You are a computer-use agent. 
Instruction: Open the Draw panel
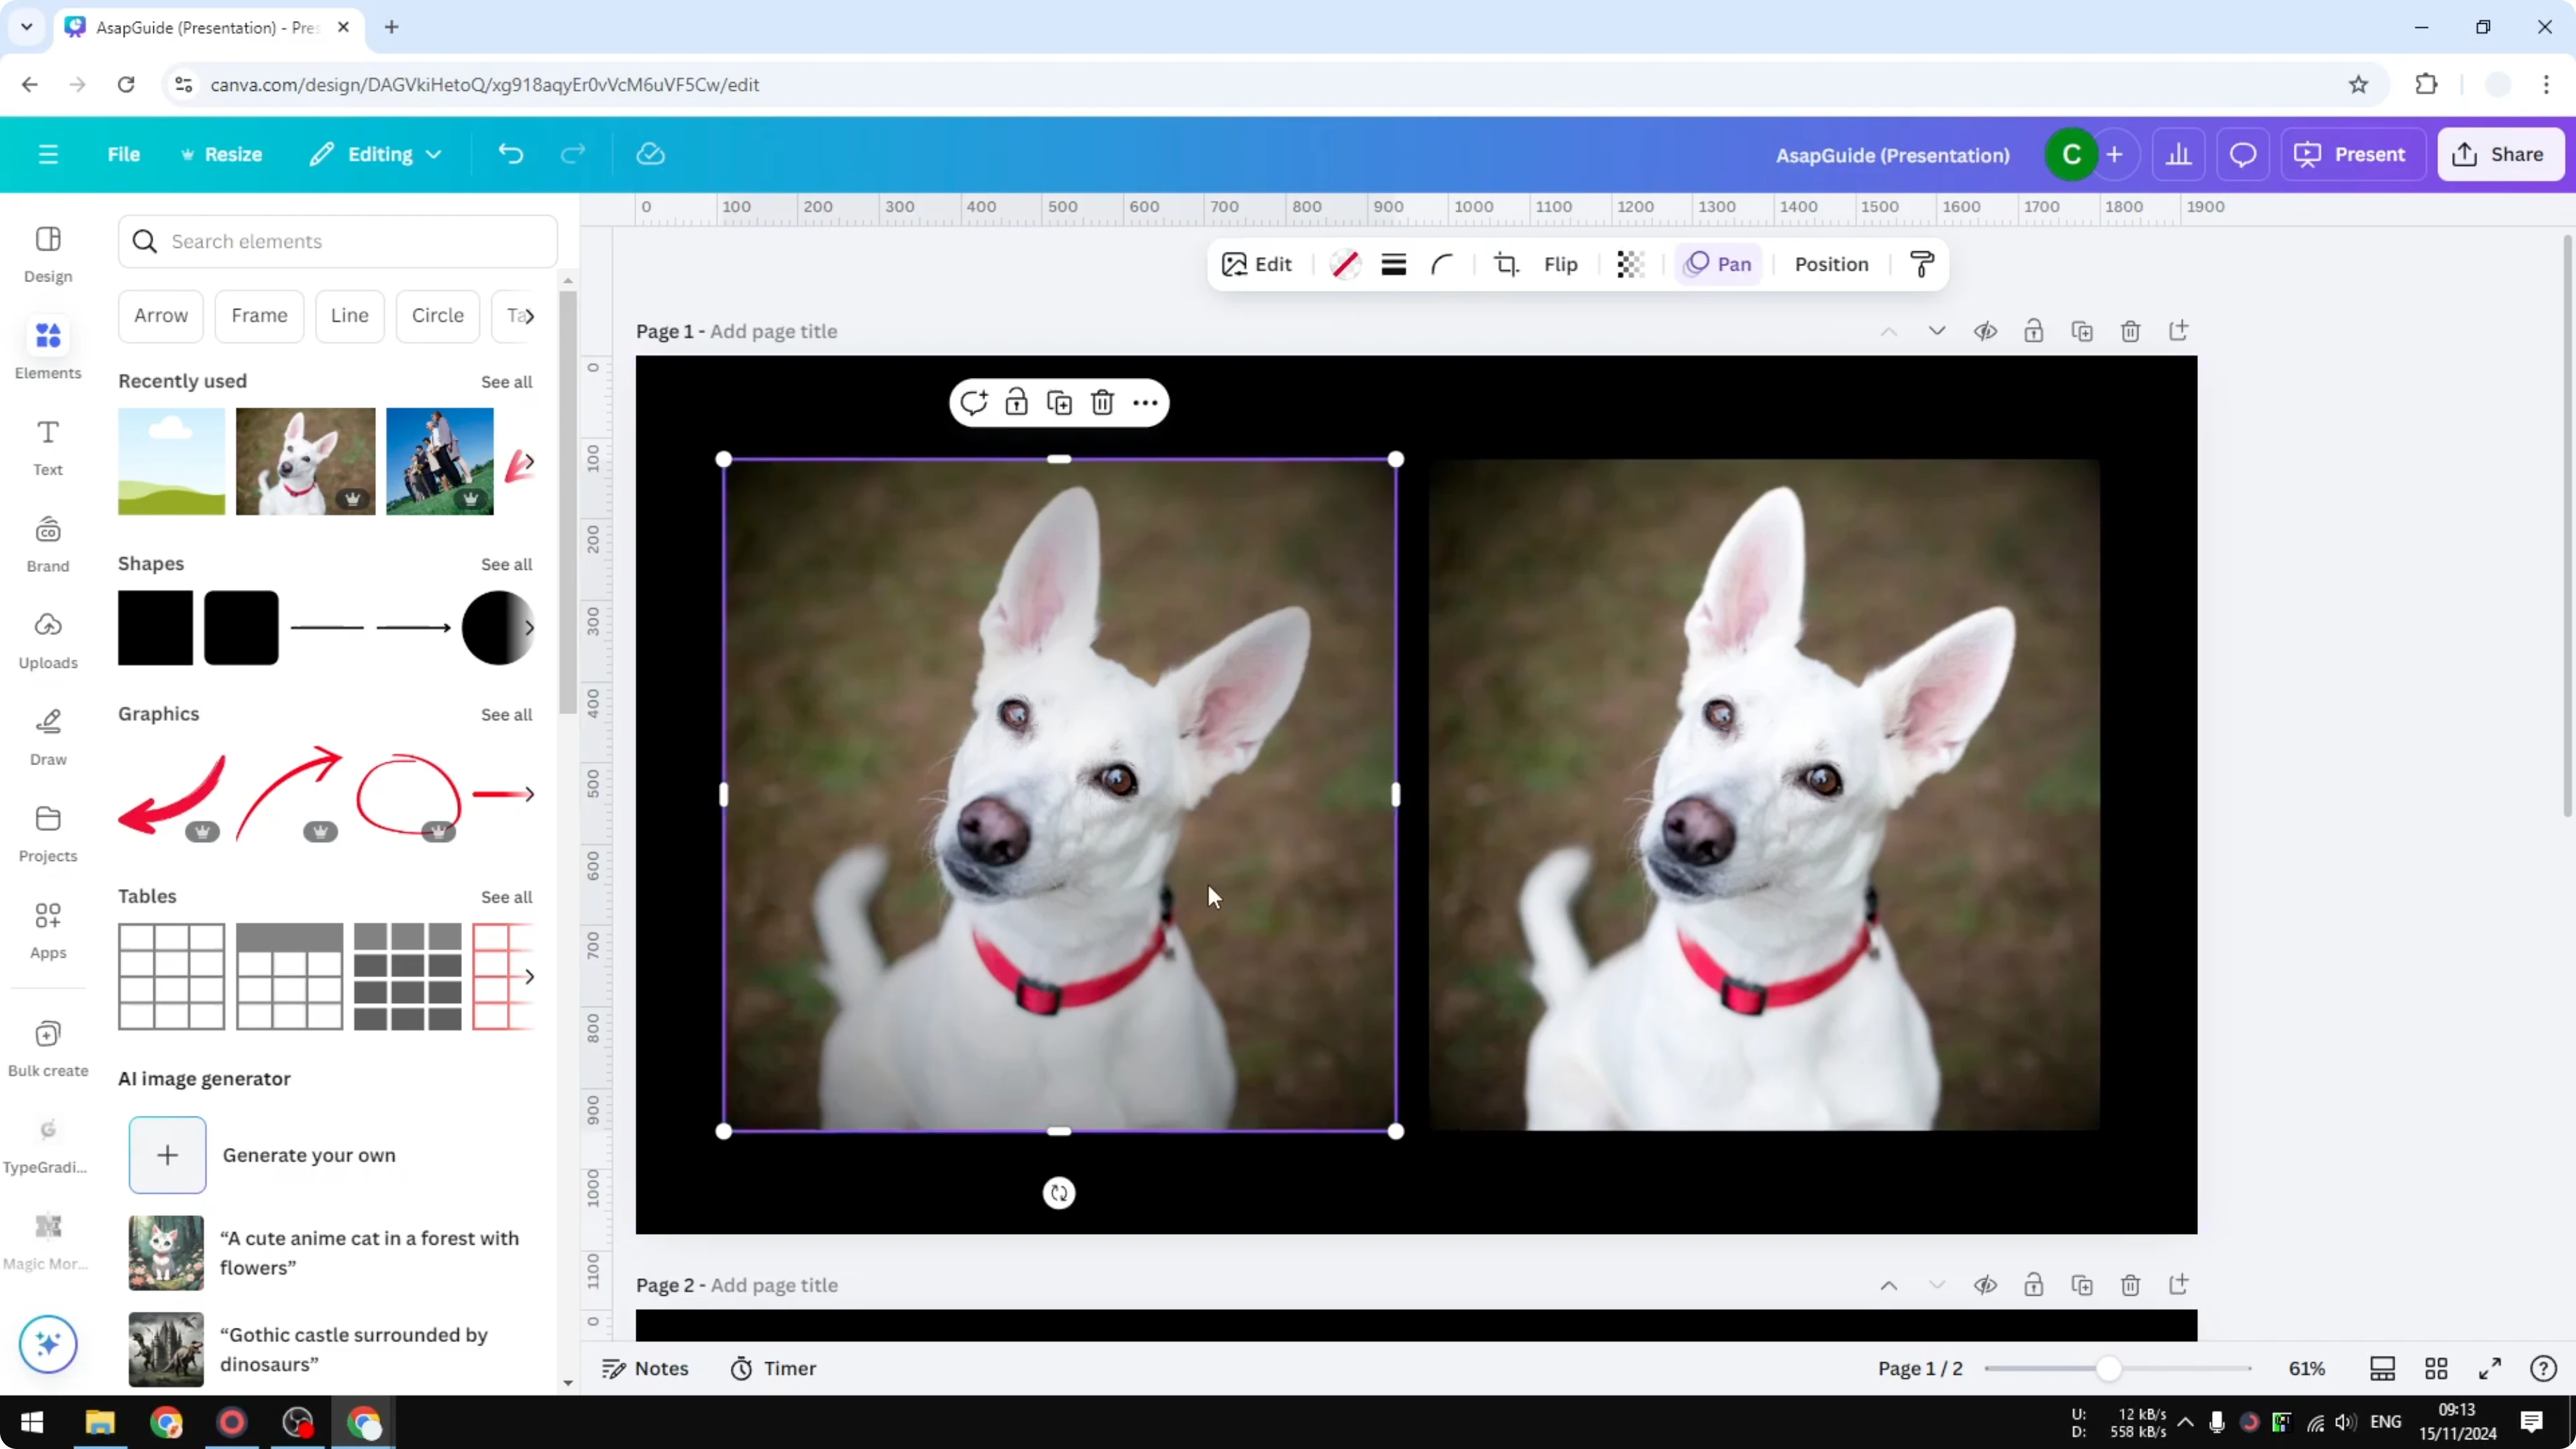tap(47, 736)
